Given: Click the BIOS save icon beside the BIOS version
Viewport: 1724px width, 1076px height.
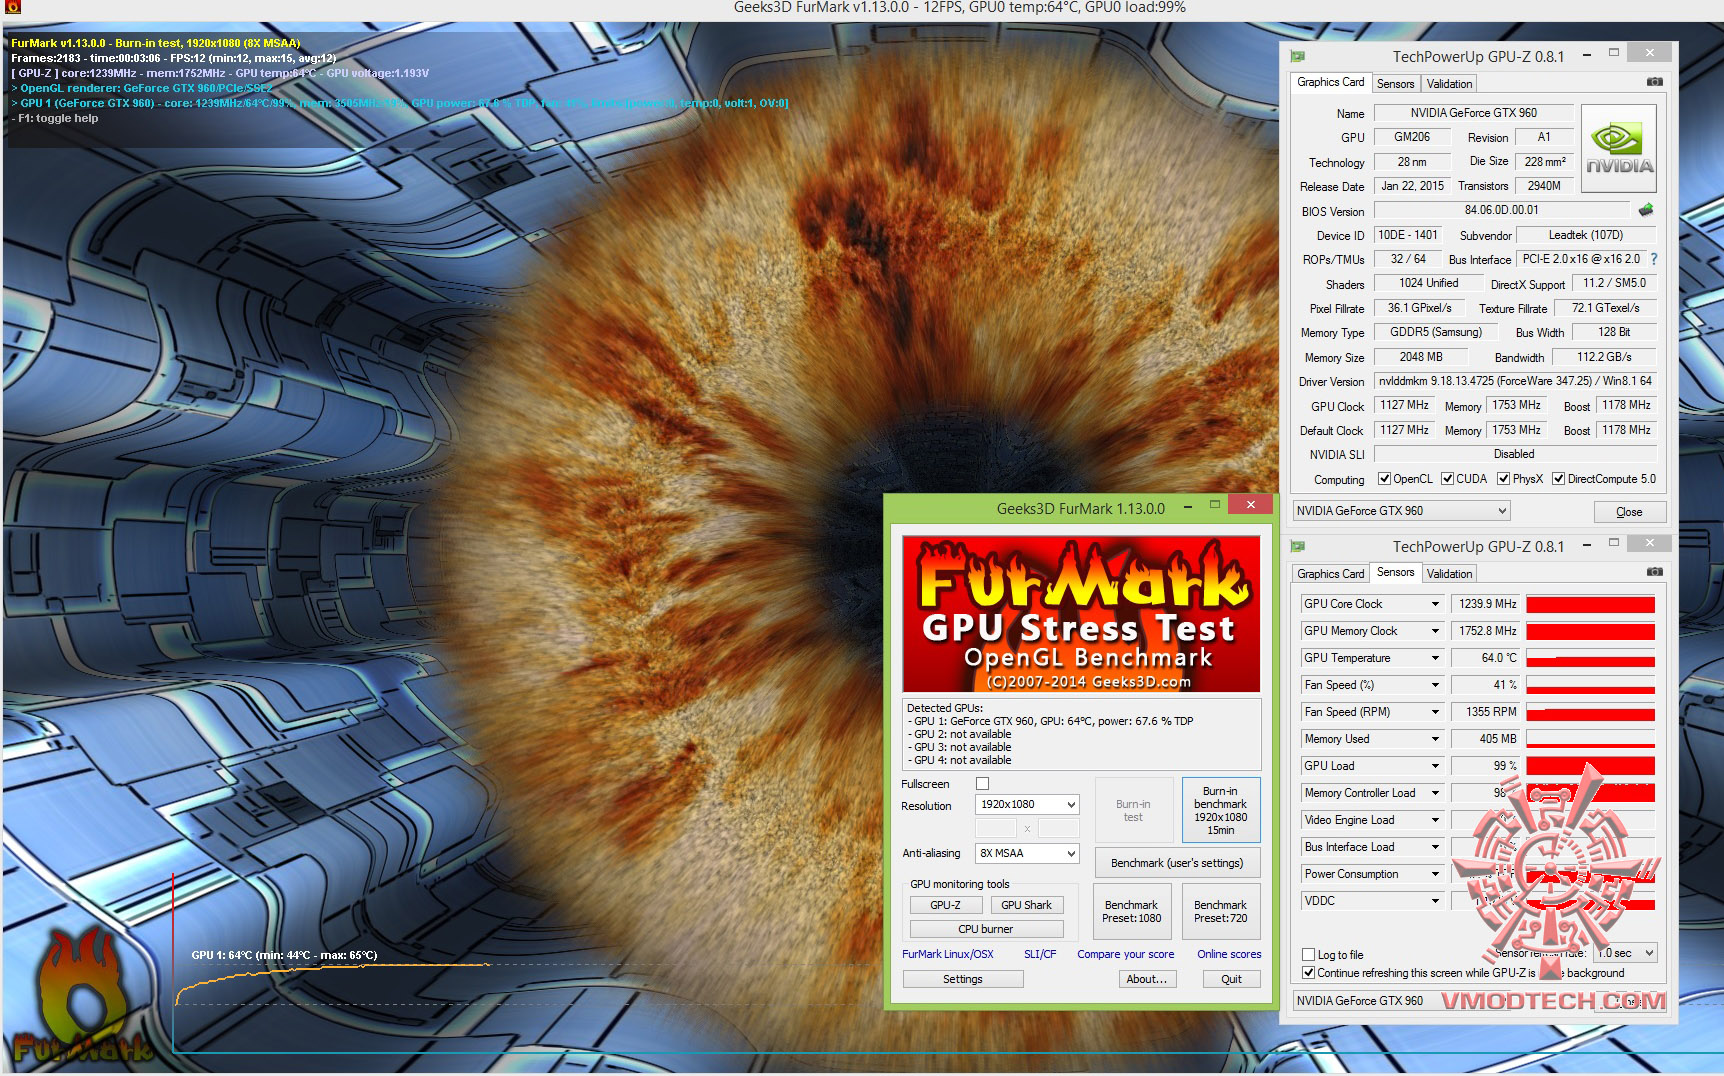Looking at the screenshot, I should 1646,210.
